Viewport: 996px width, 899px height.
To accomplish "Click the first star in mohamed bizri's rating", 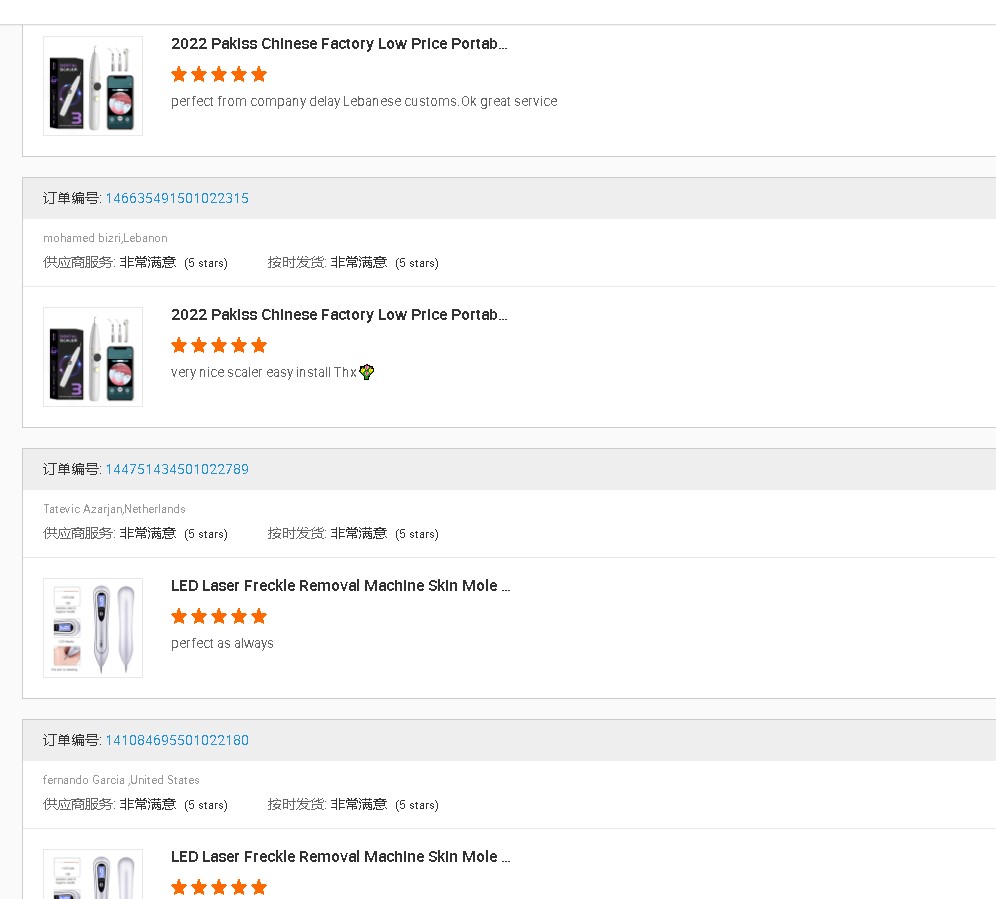I will click(179, 345).
